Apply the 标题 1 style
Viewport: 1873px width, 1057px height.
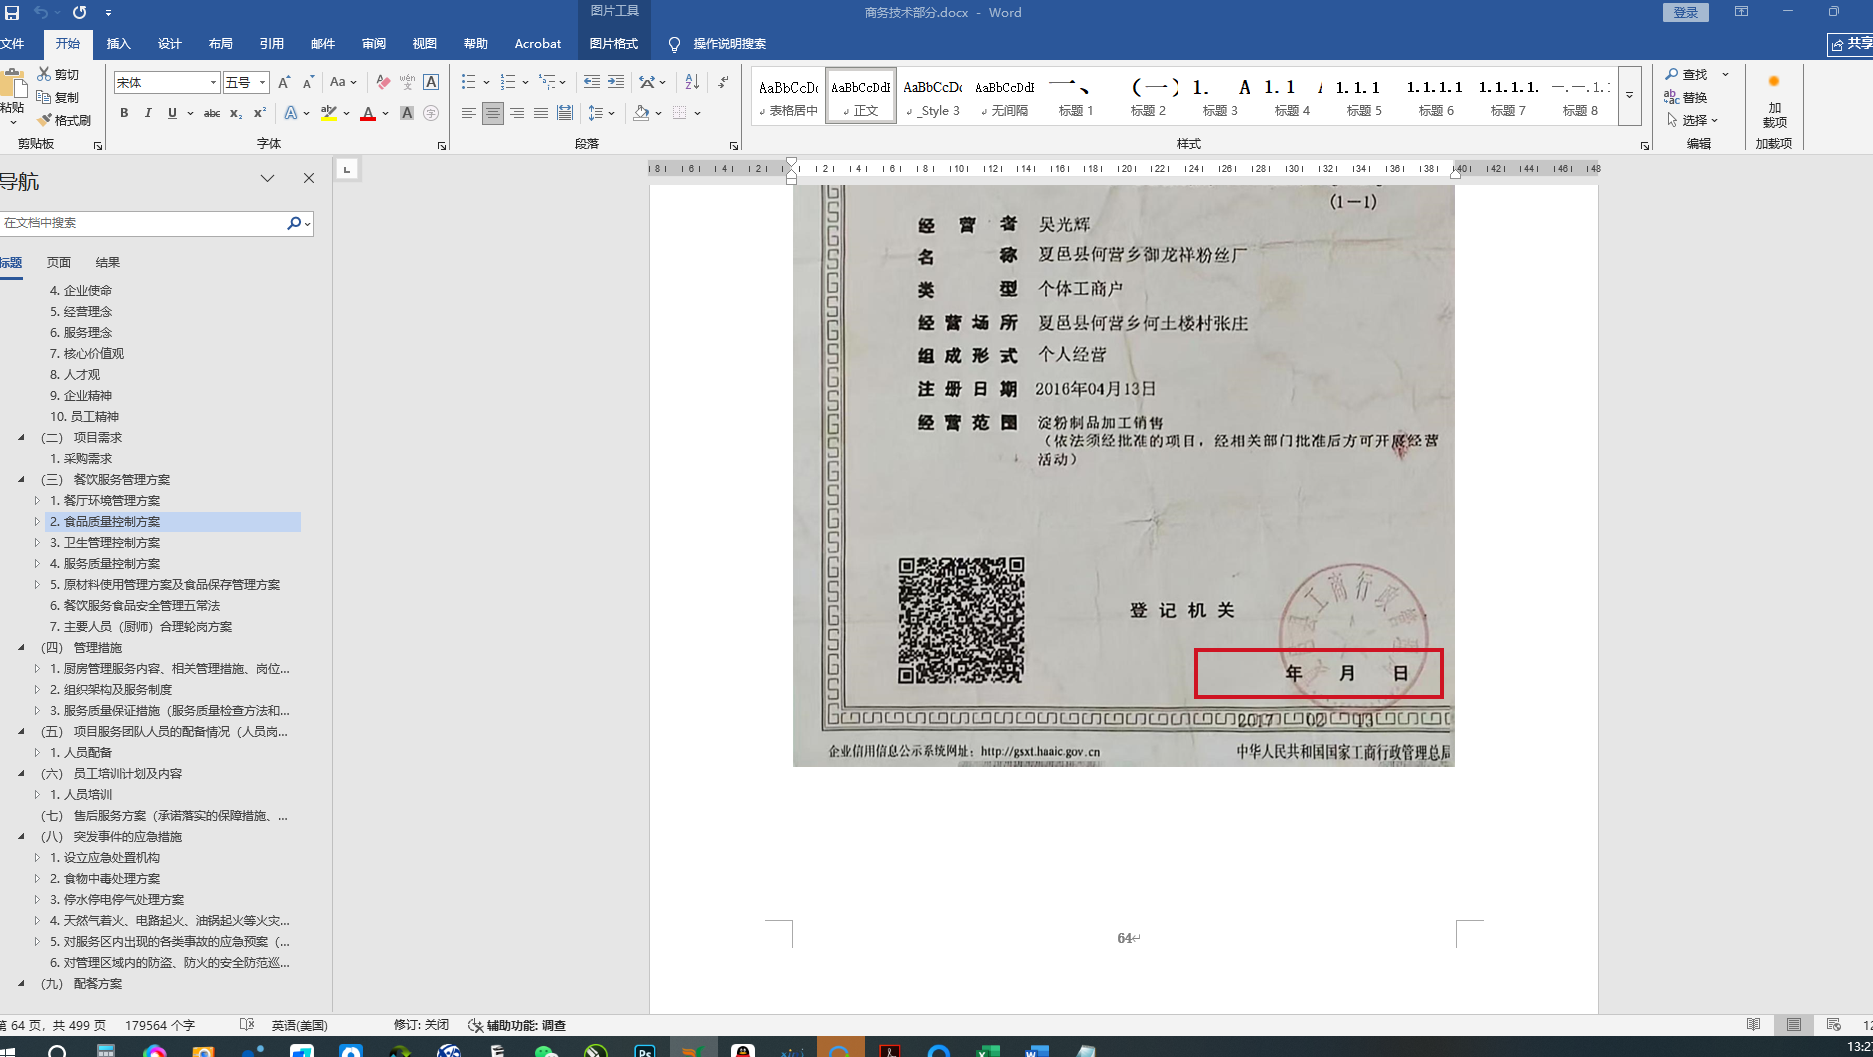1076,96
